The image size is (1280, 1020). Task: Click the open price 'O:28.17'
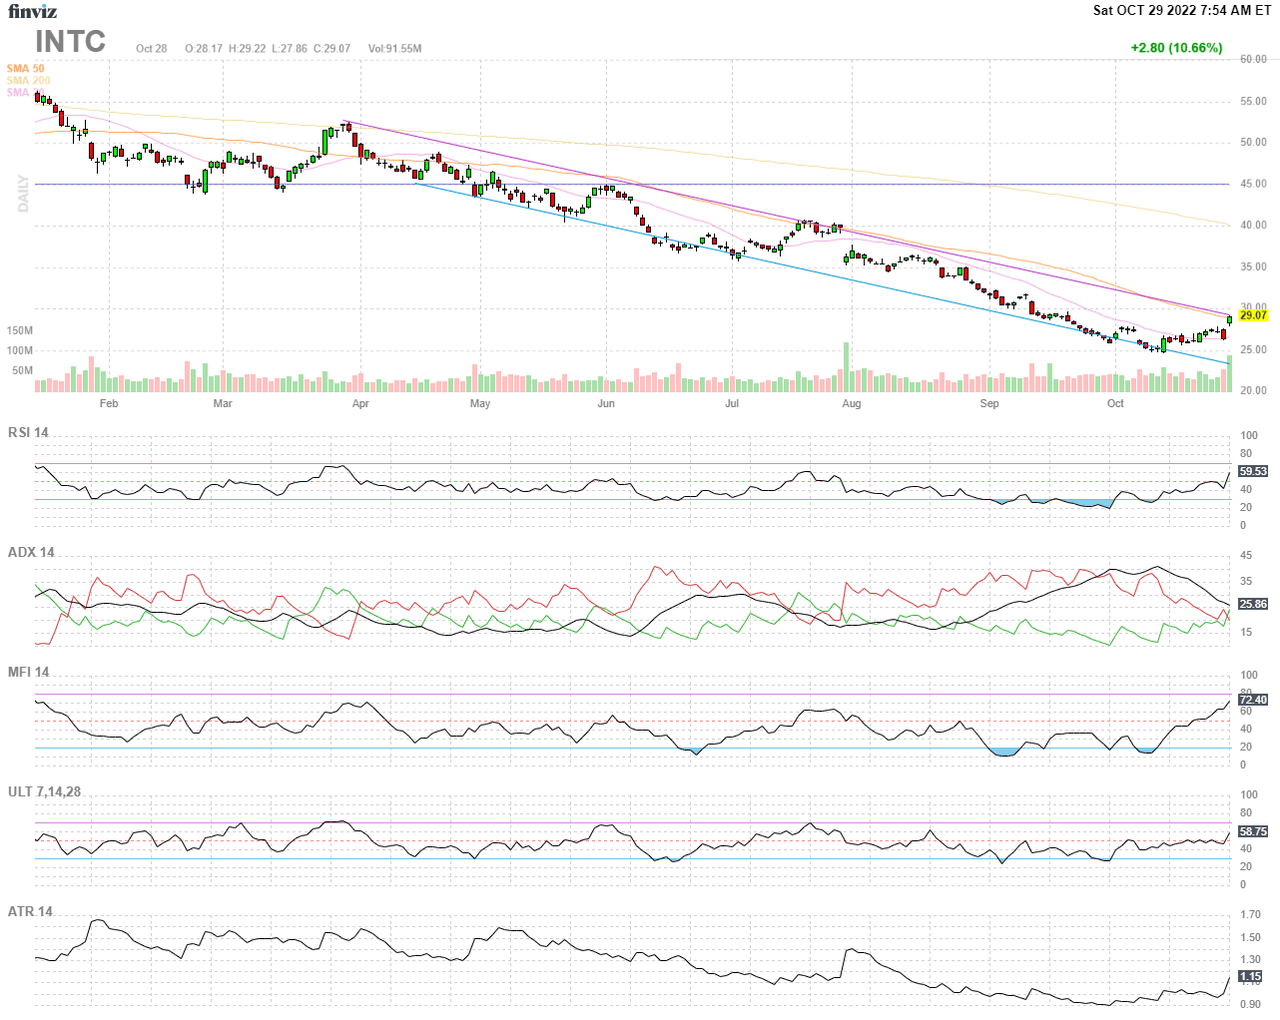[204, 48]
